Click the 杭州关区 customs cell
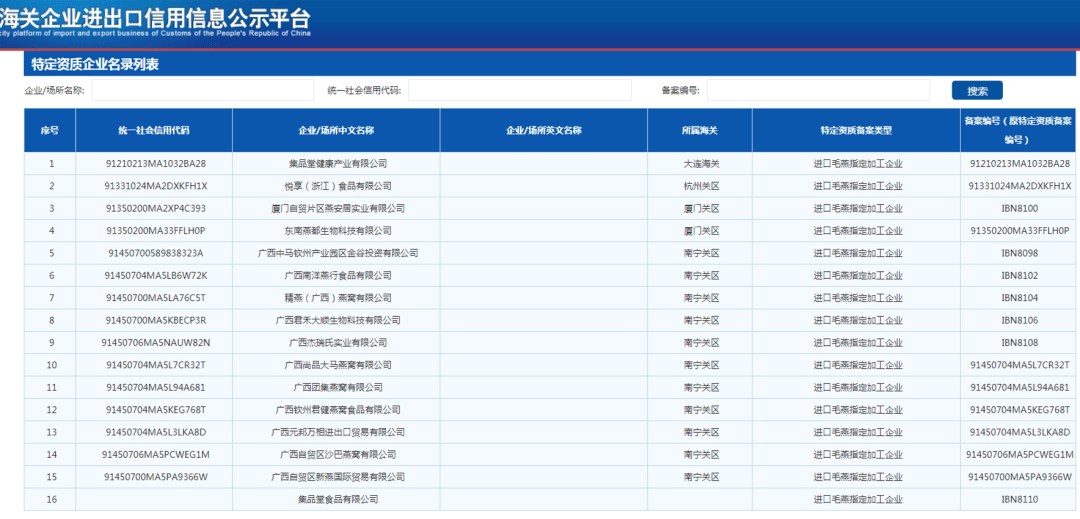 [x=700, y=186]
